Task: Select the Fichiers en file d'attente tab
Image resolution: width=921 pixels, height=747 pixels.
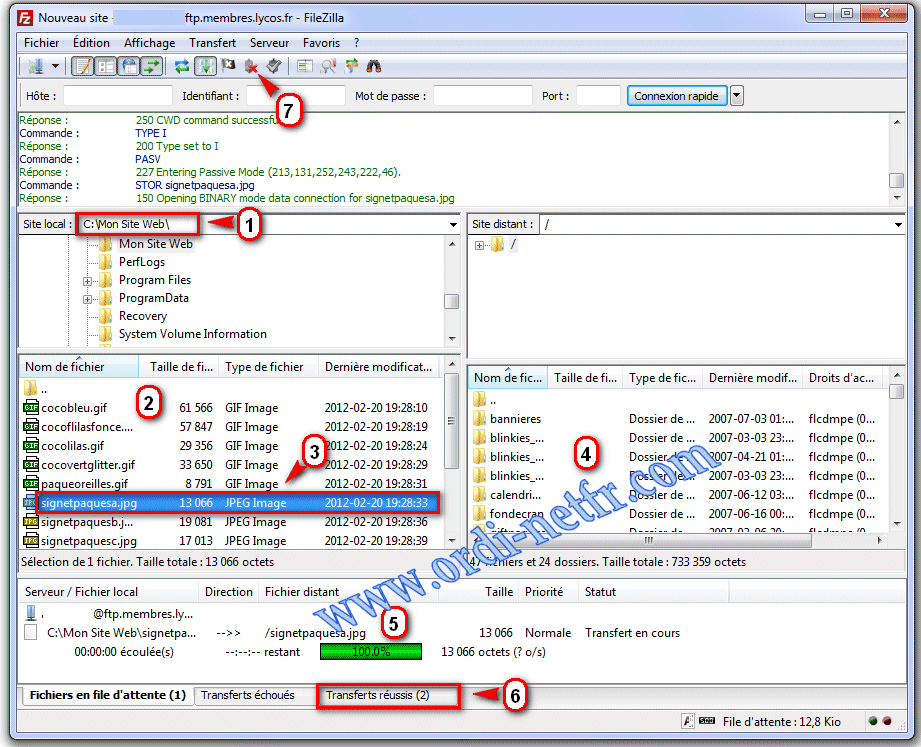Action: pos(107,695)
